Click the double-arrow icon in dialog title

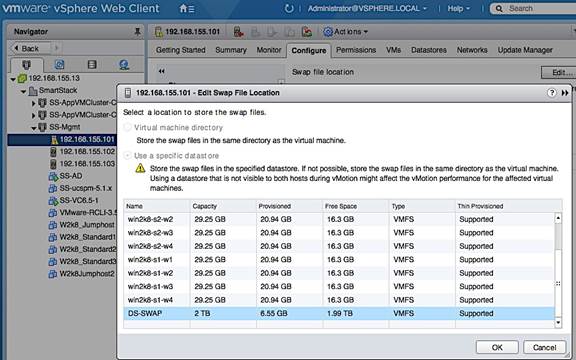click(565, 93)
